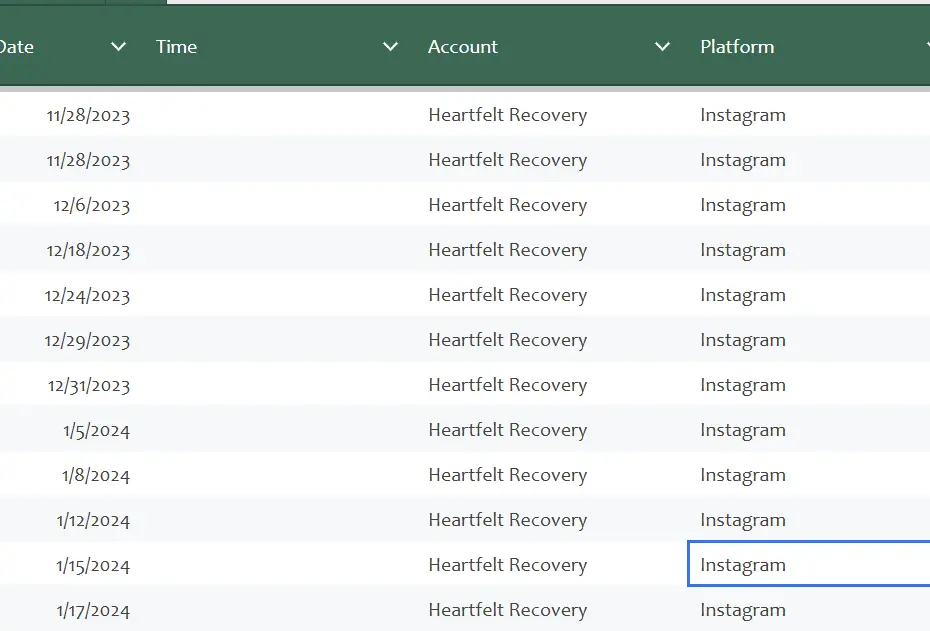Select Instagram in the 12/31/2023 row
This screenshot has height=631, width=930.
(x=743, y=385)
